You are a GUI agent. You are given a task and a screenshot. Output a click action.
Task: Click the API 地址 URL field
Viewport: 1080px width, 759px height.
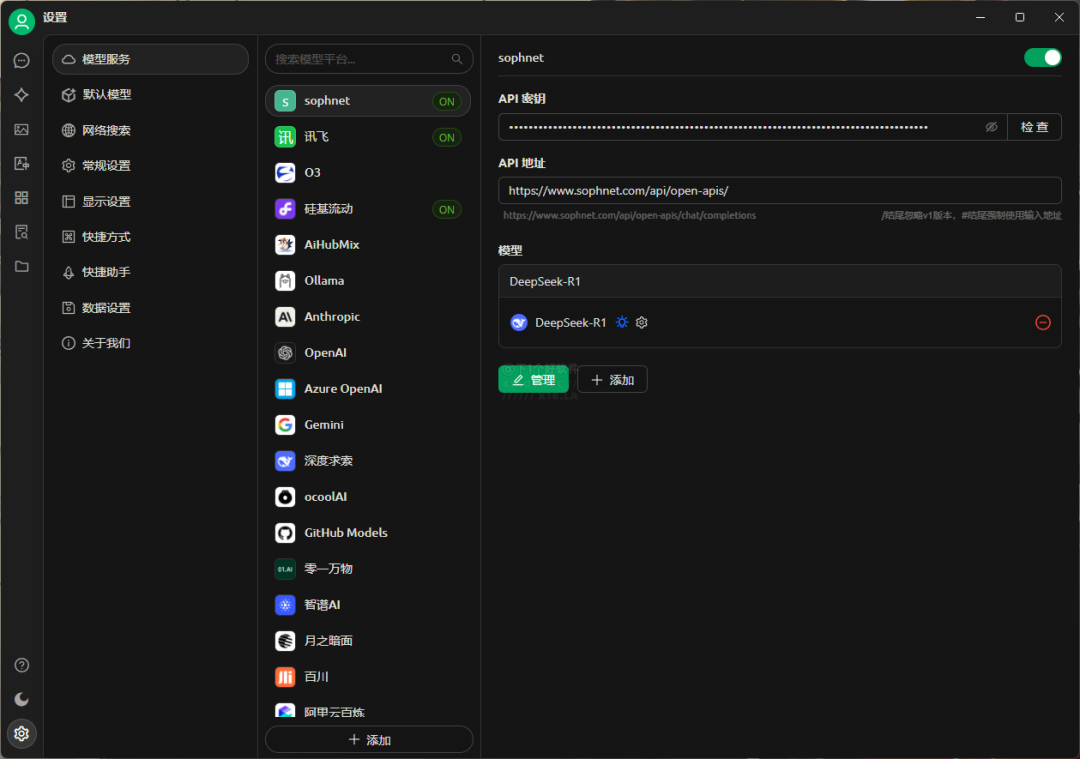point(780,191)
